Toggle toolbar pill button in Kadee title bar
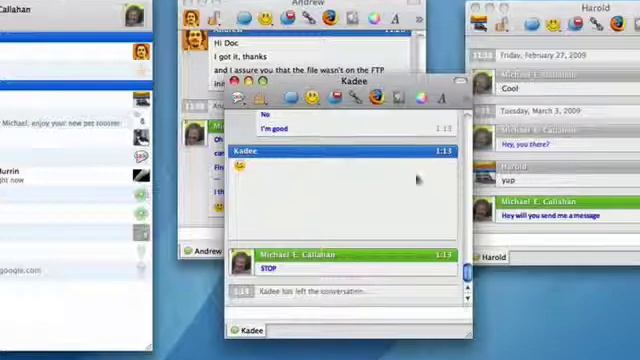 click(x=460, y=81)
